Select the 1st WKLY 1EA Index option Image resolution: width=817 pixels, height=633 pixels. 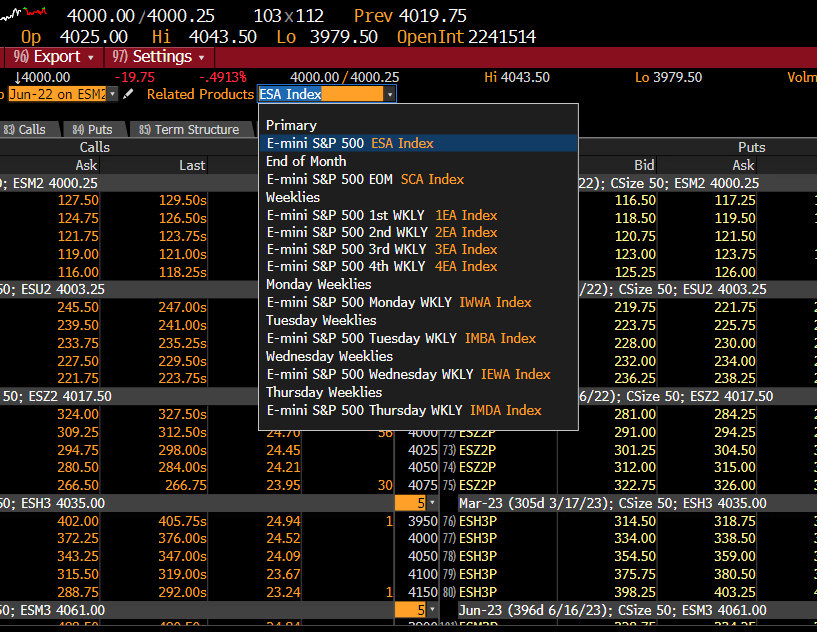pyautogui.click(x=381, y=215)
